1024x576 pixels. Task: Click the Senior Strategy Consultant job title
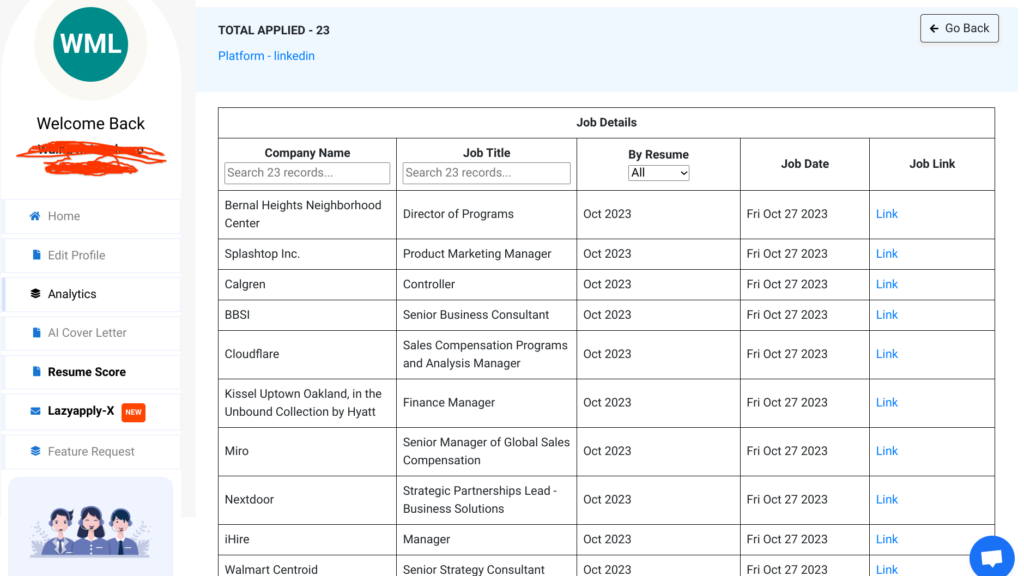(x=473, y=569)
